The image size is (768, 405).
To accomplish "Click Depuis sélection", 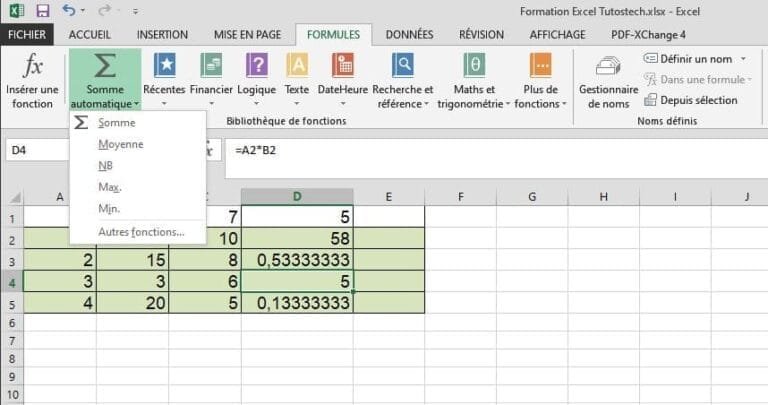I will tap(691, 100).
